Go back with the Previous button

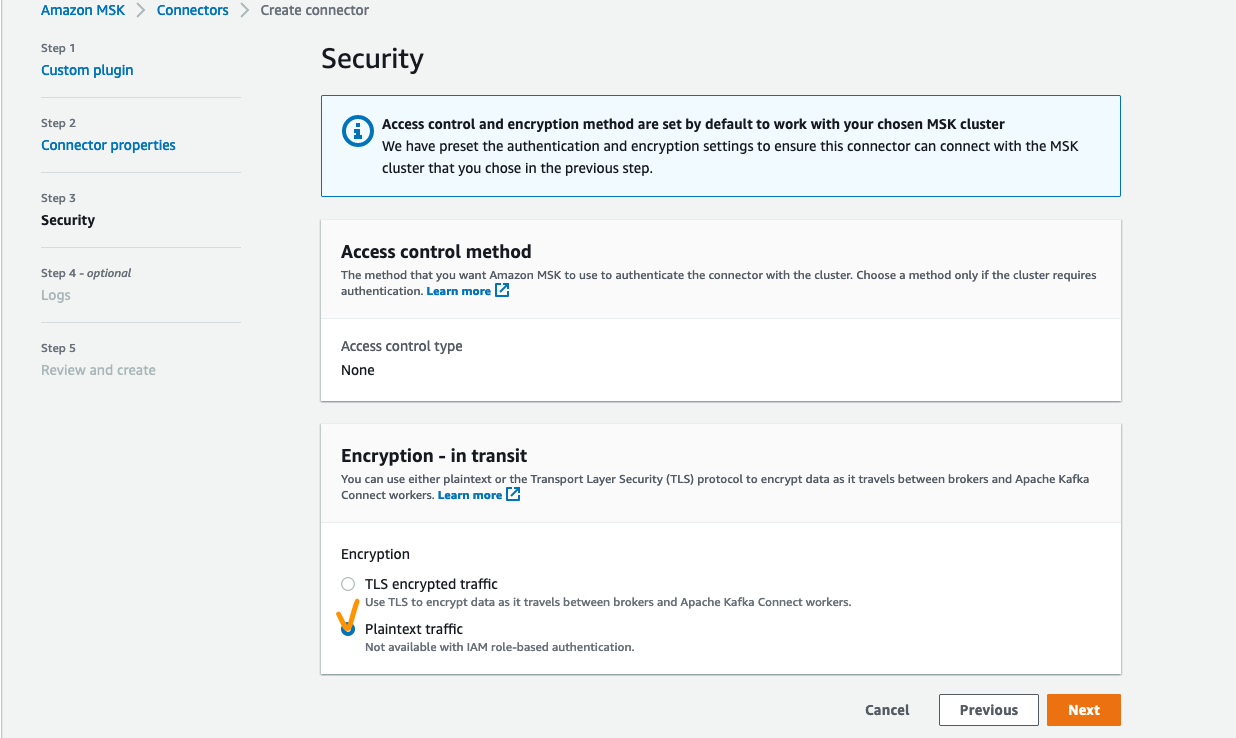988,710
